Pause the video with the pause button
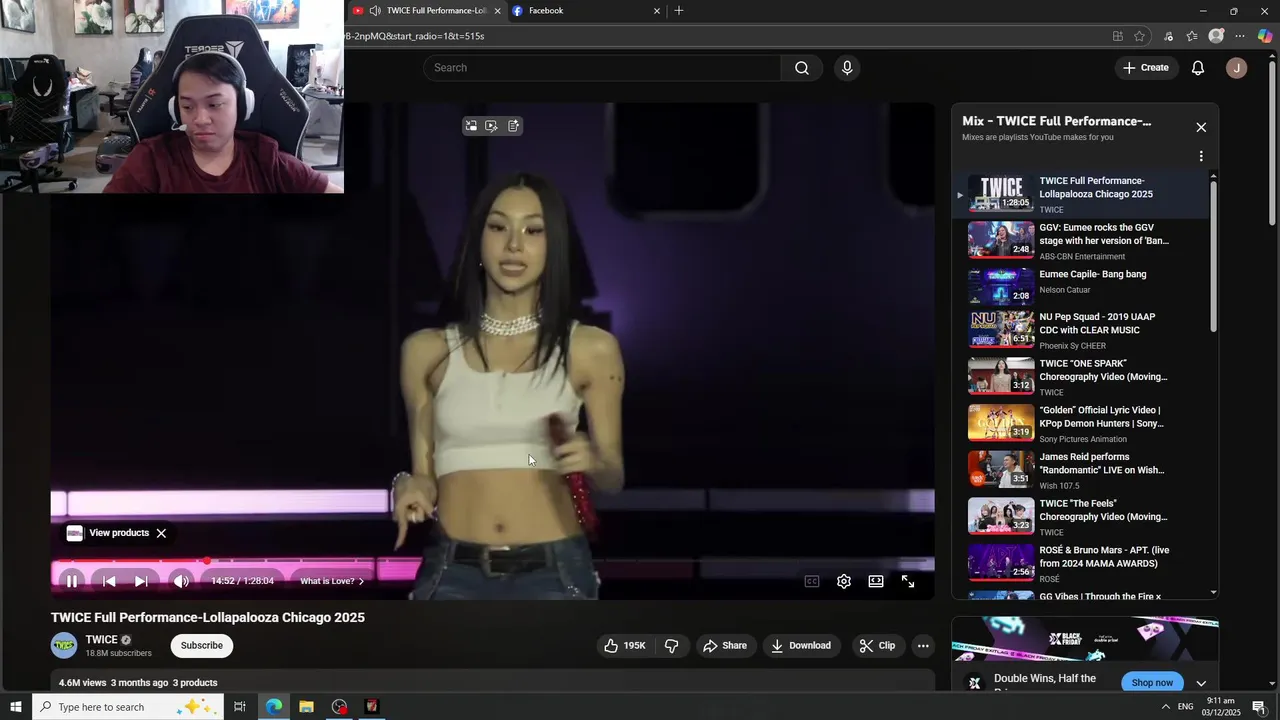This screenshot has height=720, width=1280. pos(72,581)
